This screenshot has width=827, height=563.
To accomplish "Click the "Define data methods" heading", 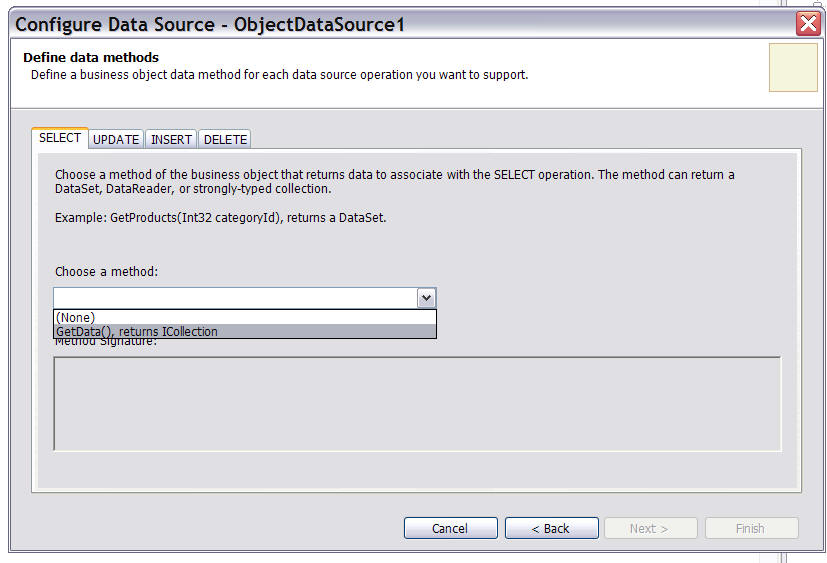I will (x=91, y=58).
